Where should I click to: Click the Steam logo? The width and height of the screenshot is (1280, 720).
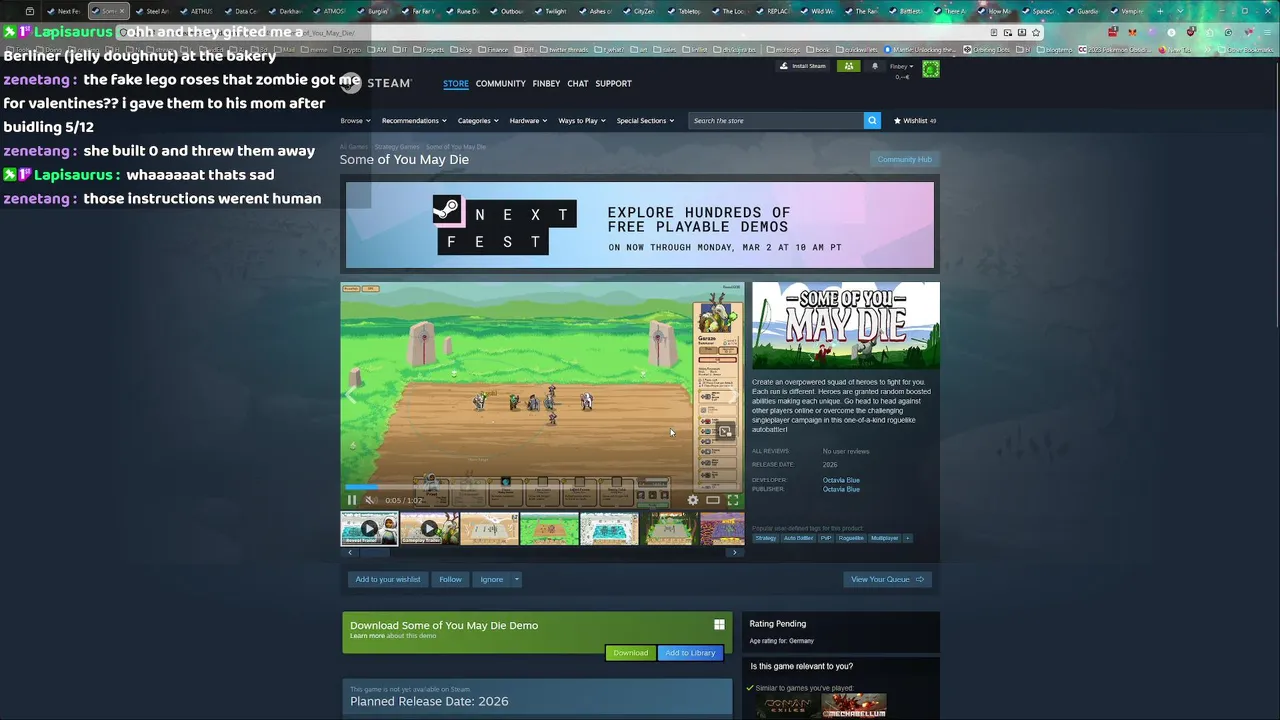pos(376,83)
